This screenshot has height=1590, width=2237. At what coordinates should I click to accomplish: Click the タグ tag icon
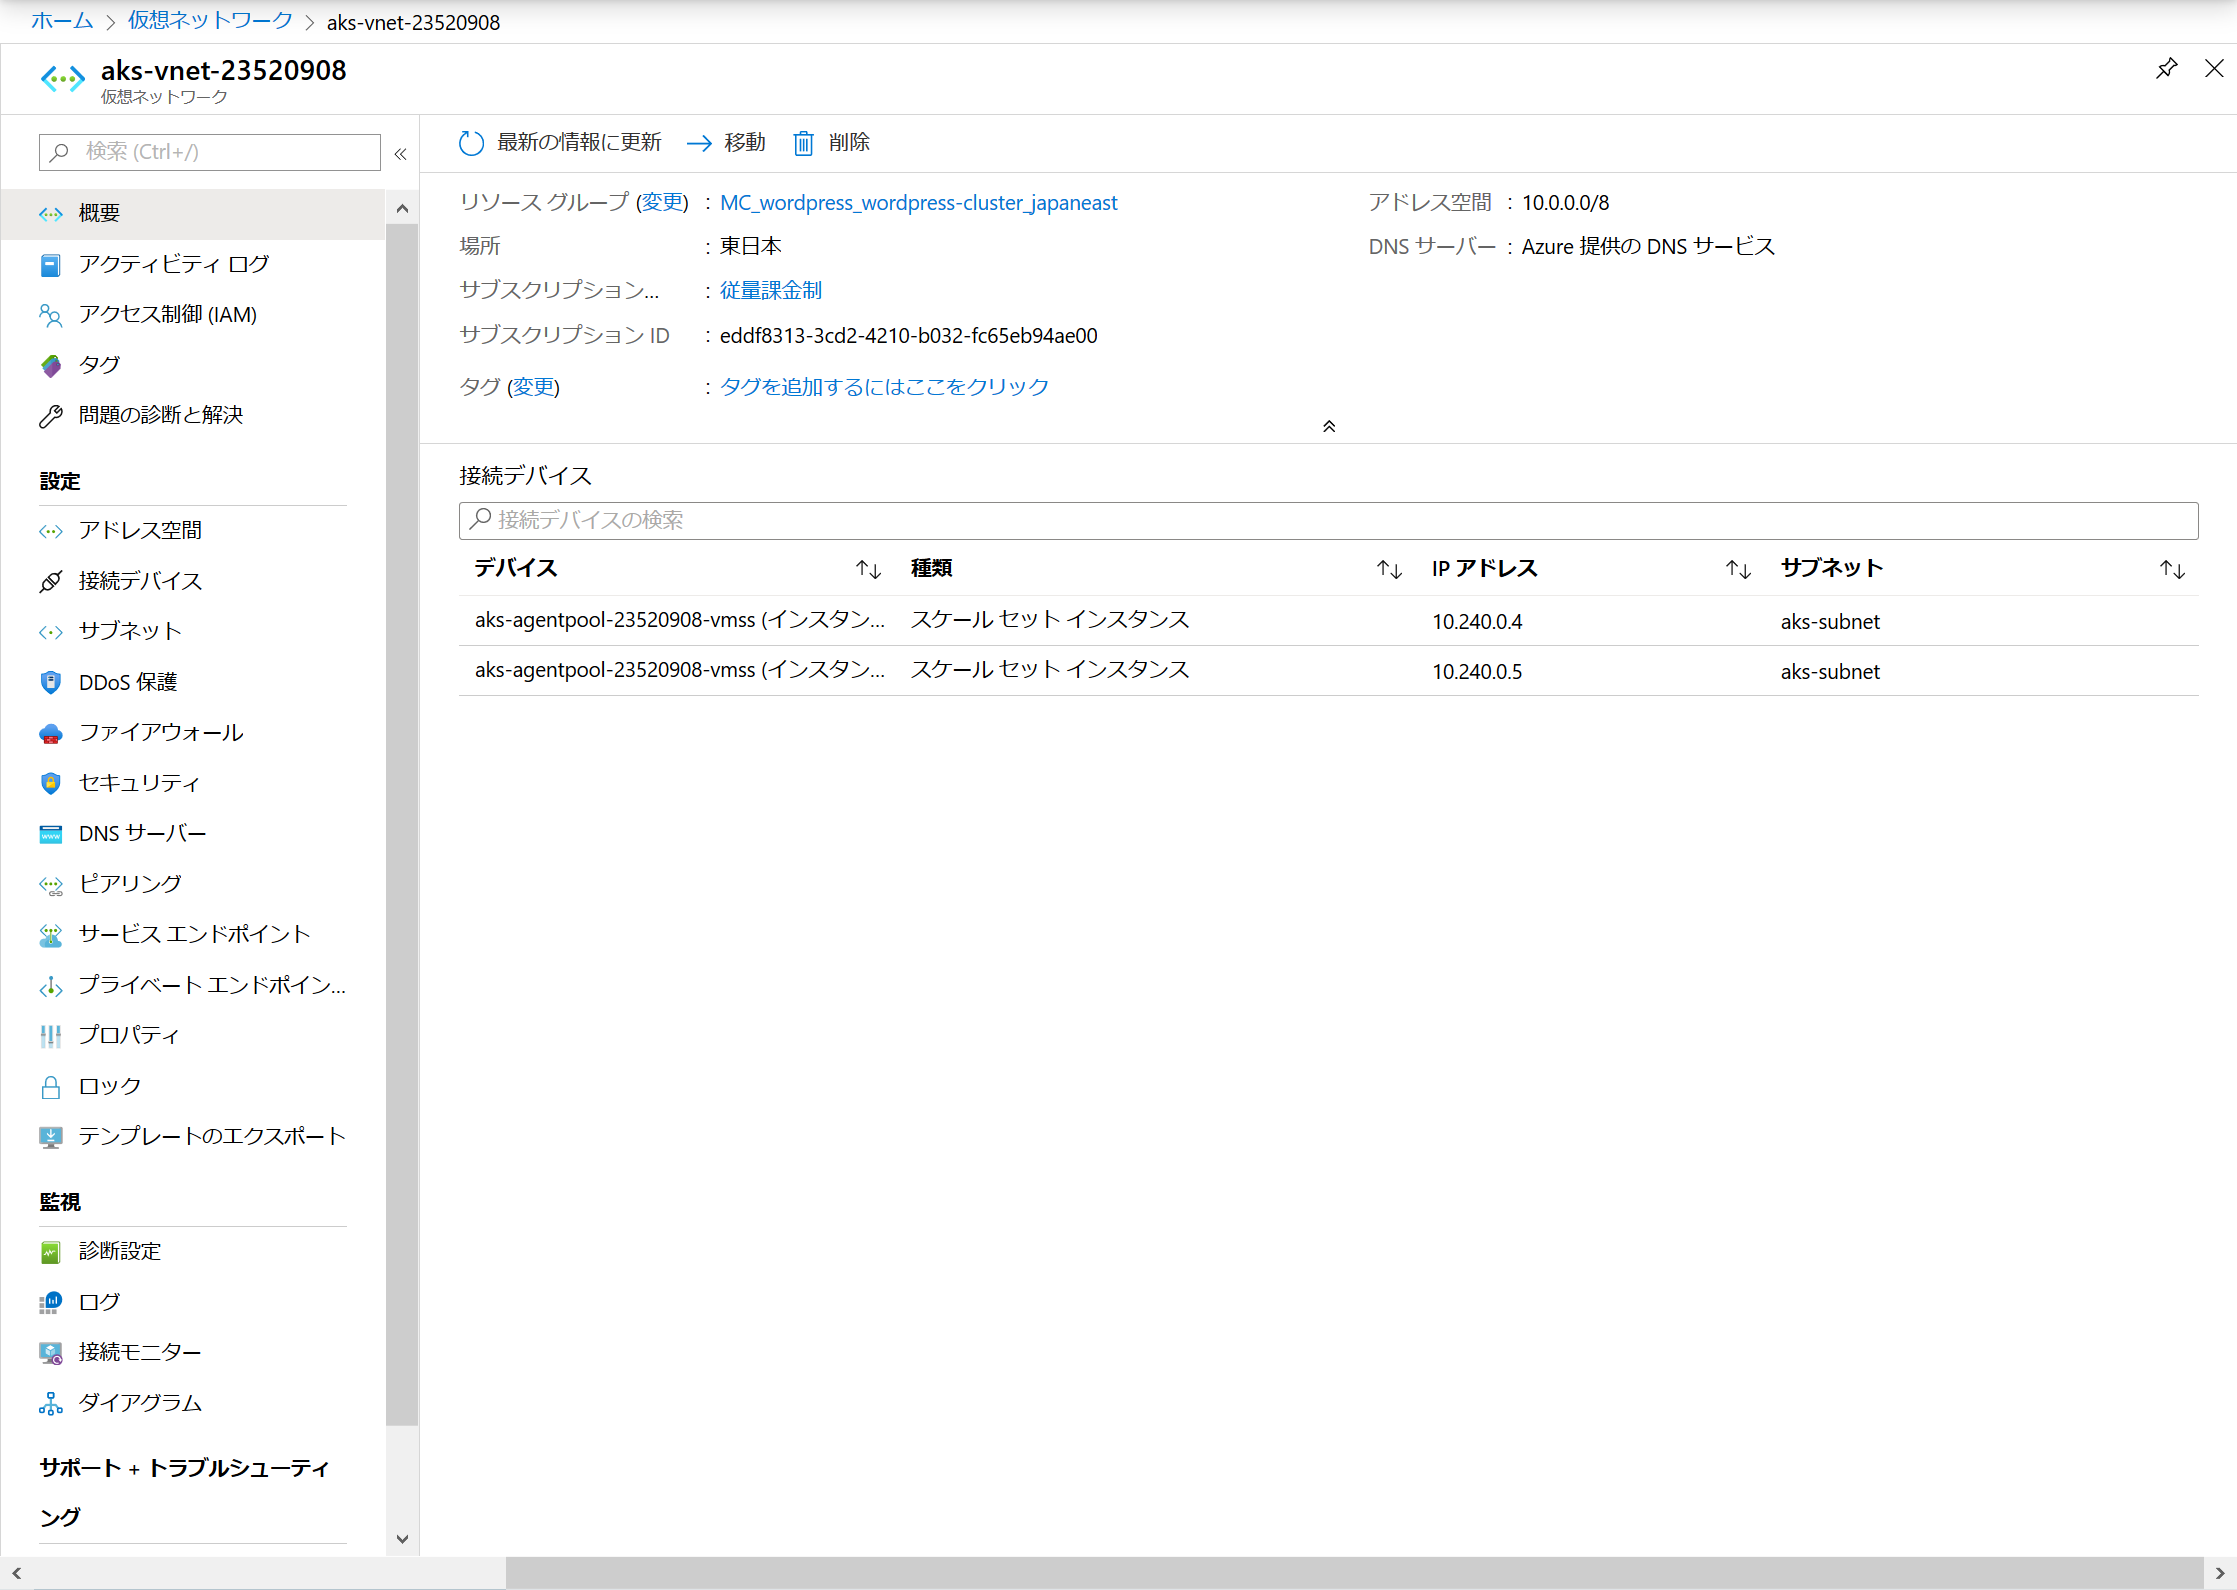(x=51, y=365)
